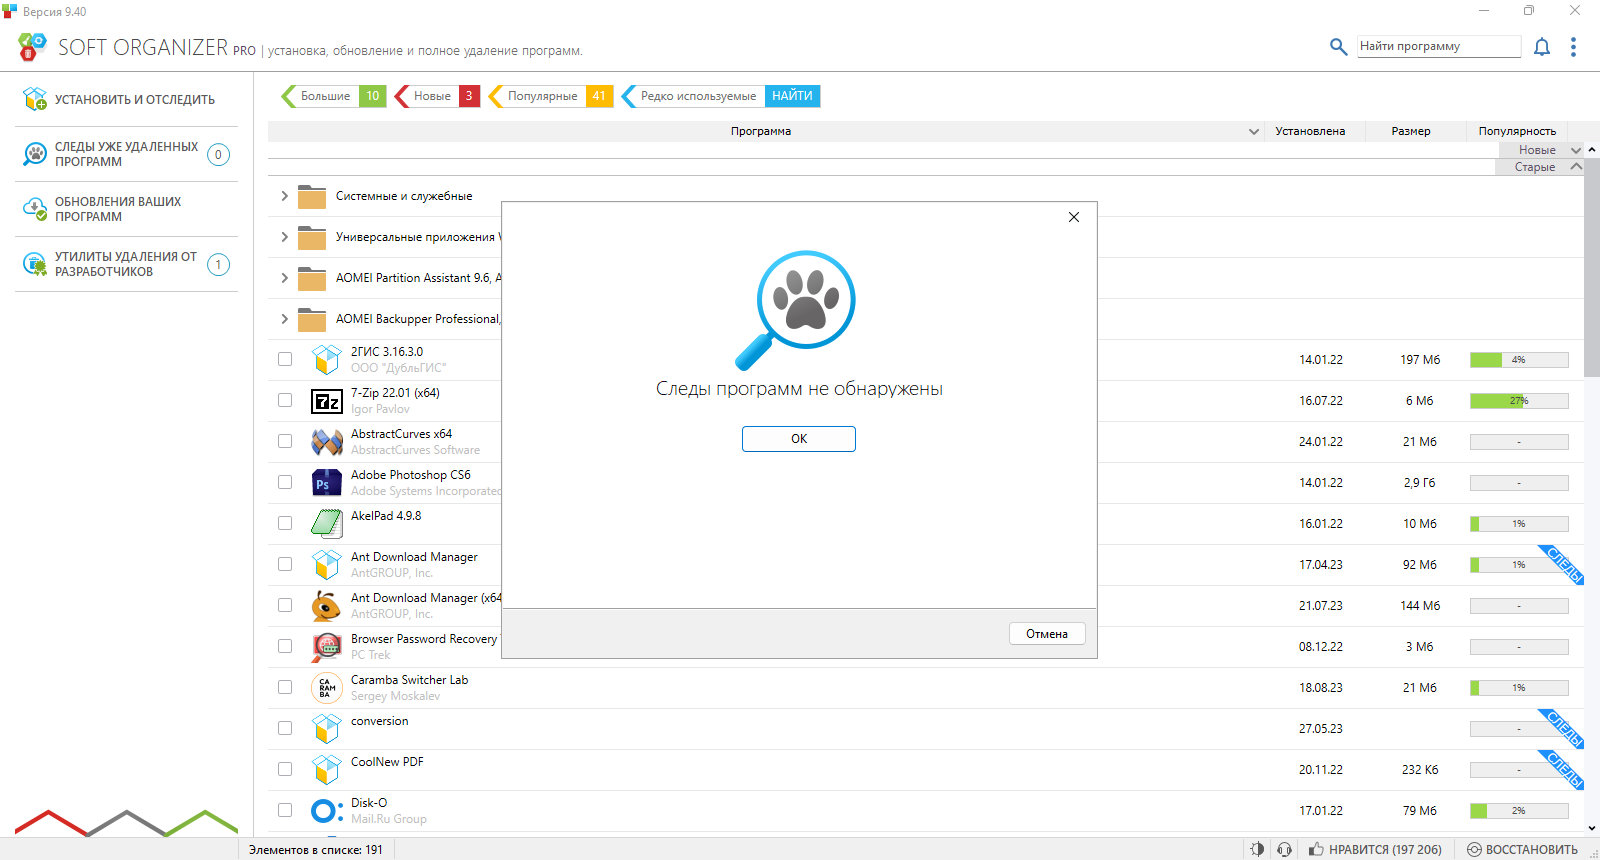This screenshot has width=1600, height=860.
Task: Click the 2ГИС program icon
Action: [327, 360]
